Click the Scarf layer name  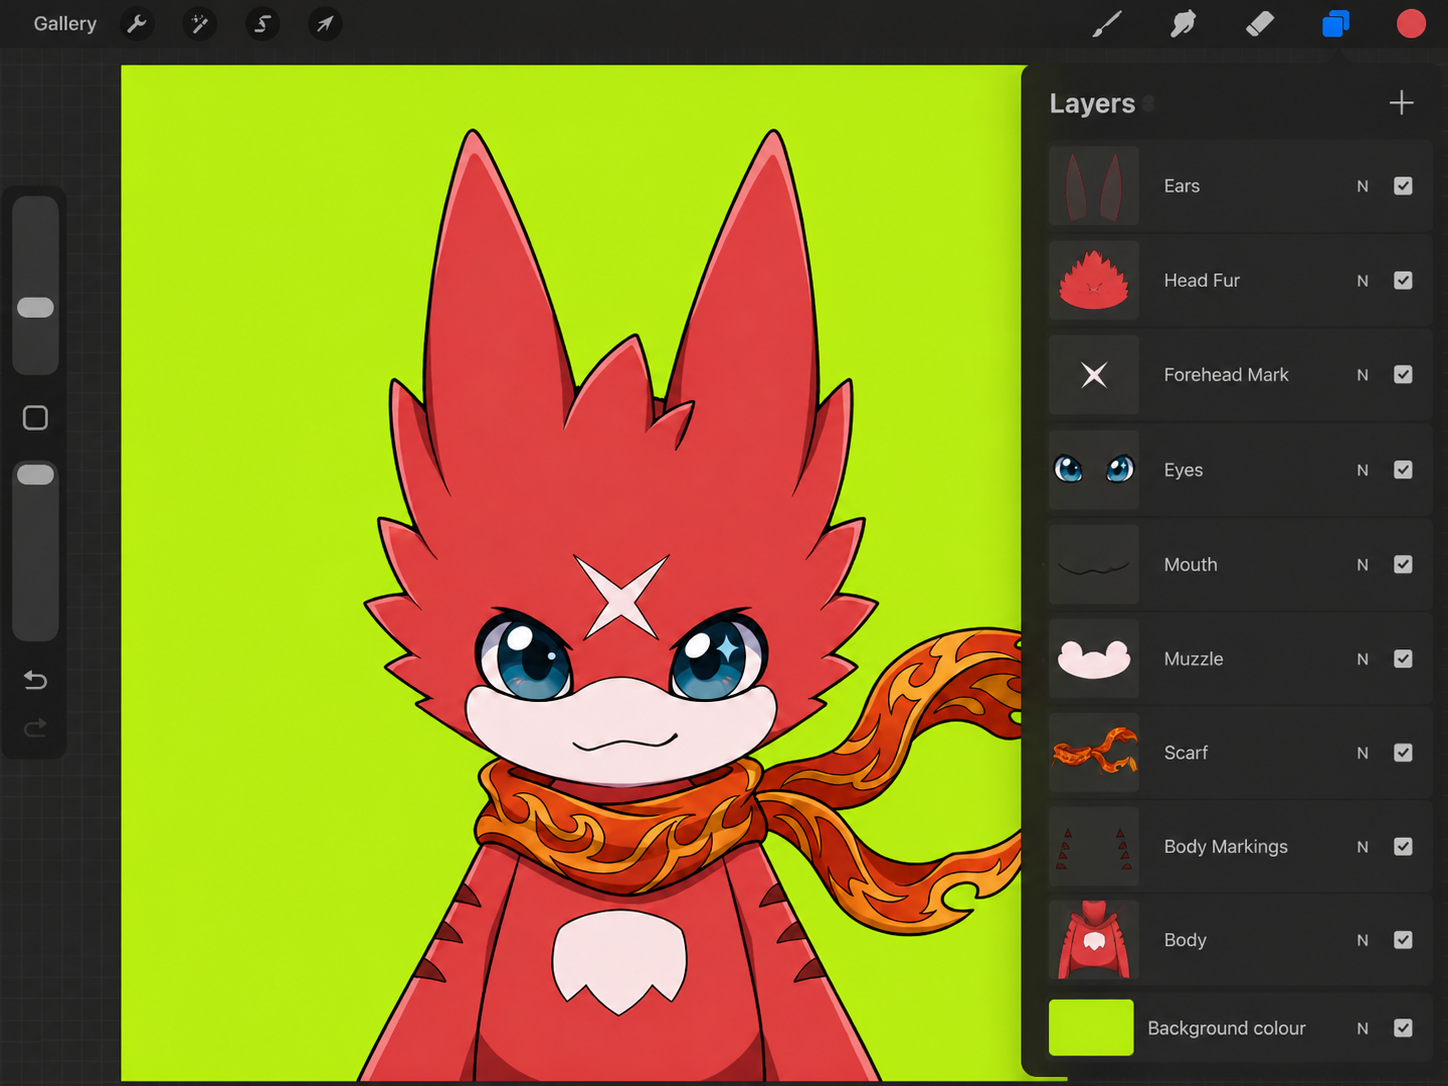point(1186,753)
